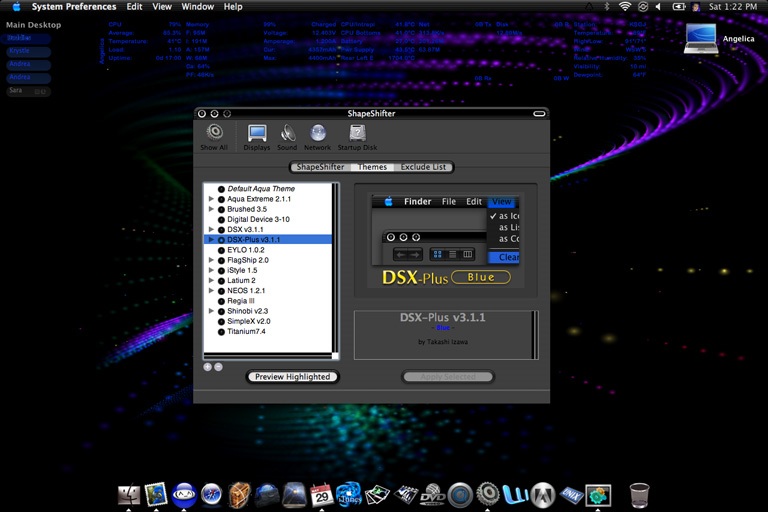Open the Edit menu
Image resolution: width=768 pixels, height=512 pixels.
coord(134,6)
